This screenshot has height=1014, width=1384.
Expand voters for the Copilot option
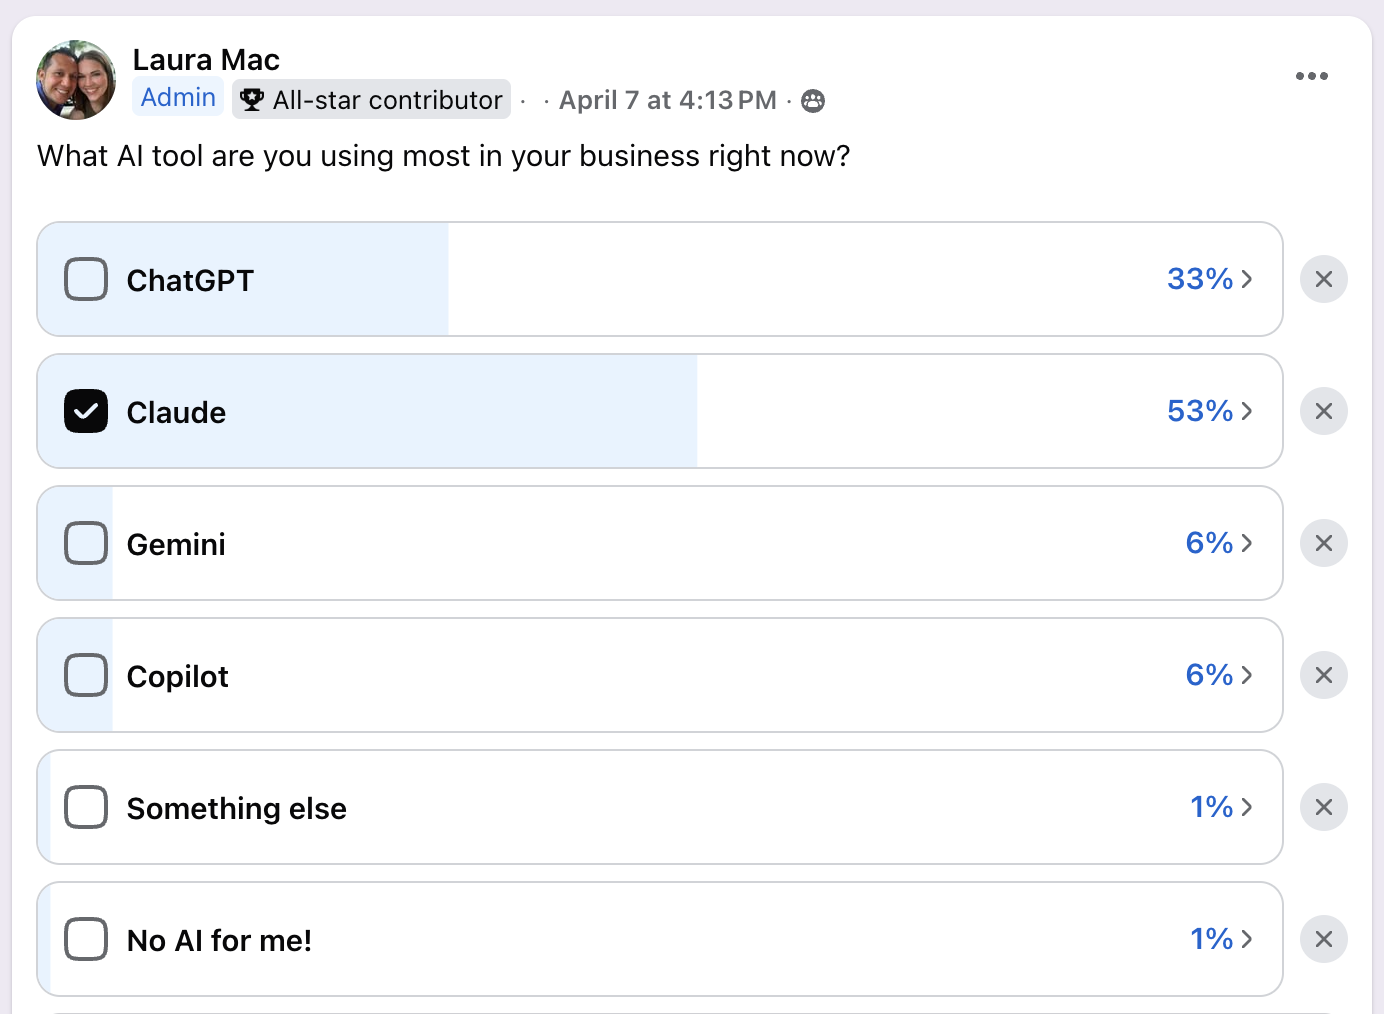(1248, 675)
